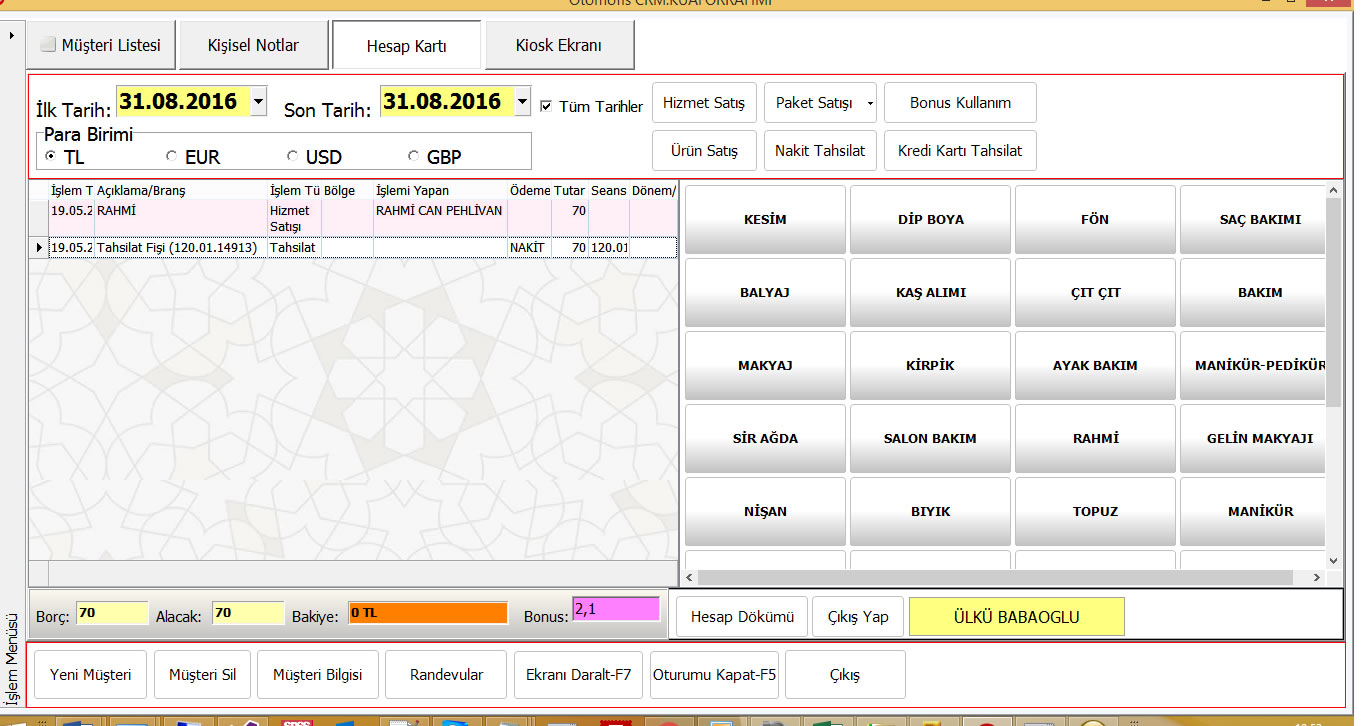This screenshot has height=726, width=1366.
Task: Click the RAHMİ service tile
Action: 1095,438
